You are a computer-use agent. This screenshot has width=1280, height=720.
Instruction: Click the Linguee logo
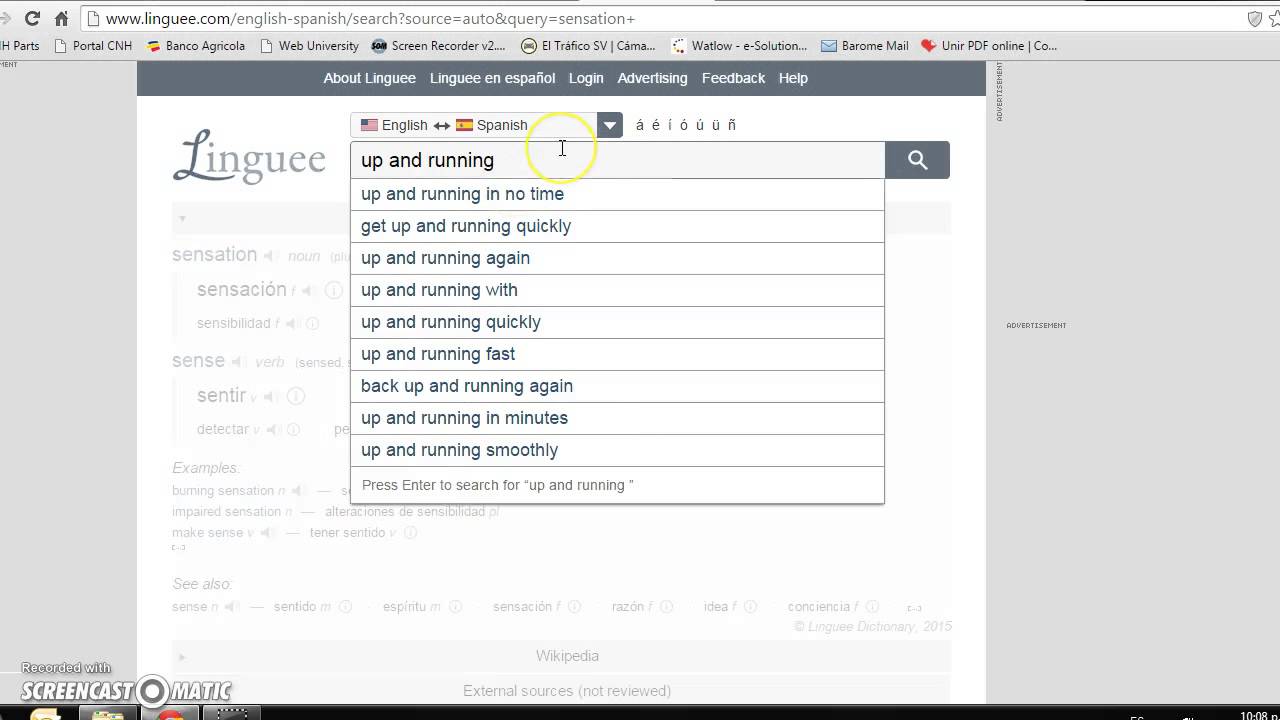tap(249, 158)
